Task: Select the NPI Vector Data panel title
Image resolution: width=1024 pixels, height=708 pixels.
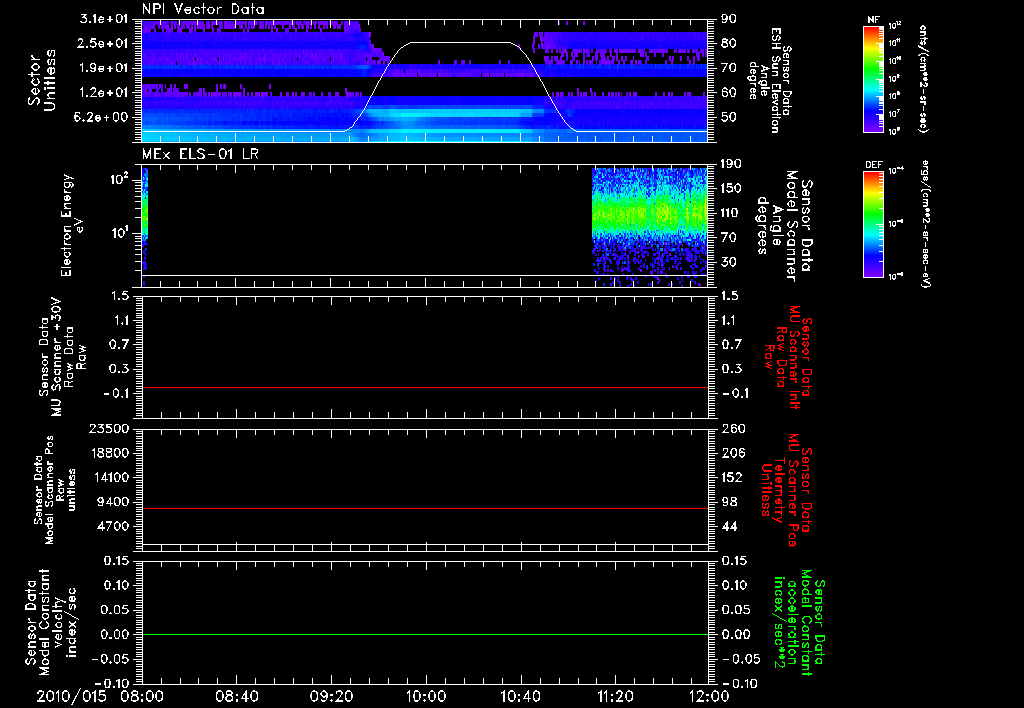Action: (x=204, y=9)
